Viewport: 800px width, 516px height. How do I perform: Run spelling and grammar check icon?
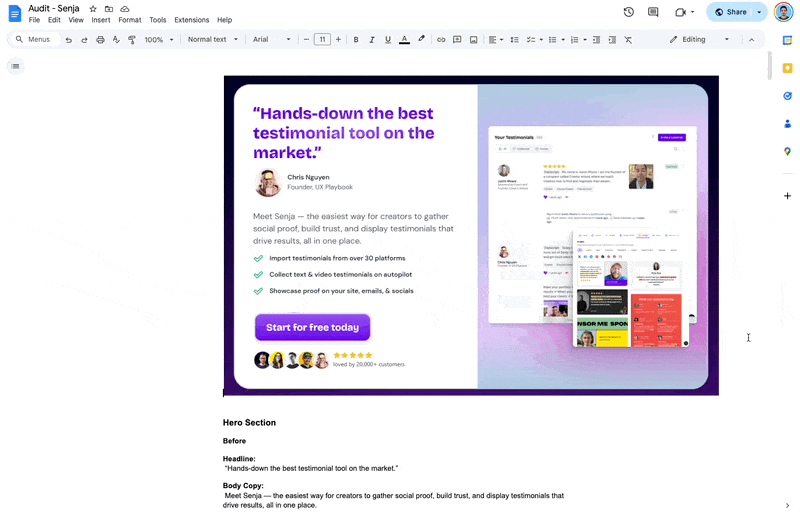(116, 39)
